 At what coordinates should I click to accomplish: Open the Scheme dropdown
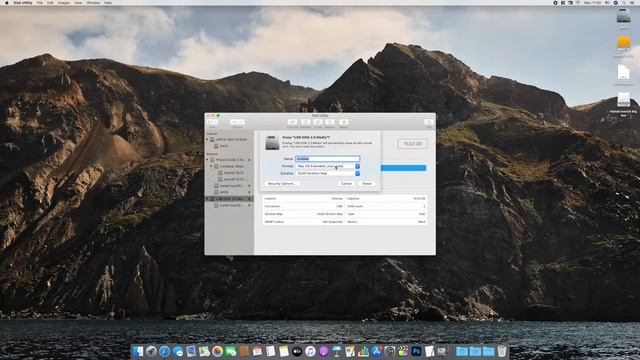coord(328,173)
